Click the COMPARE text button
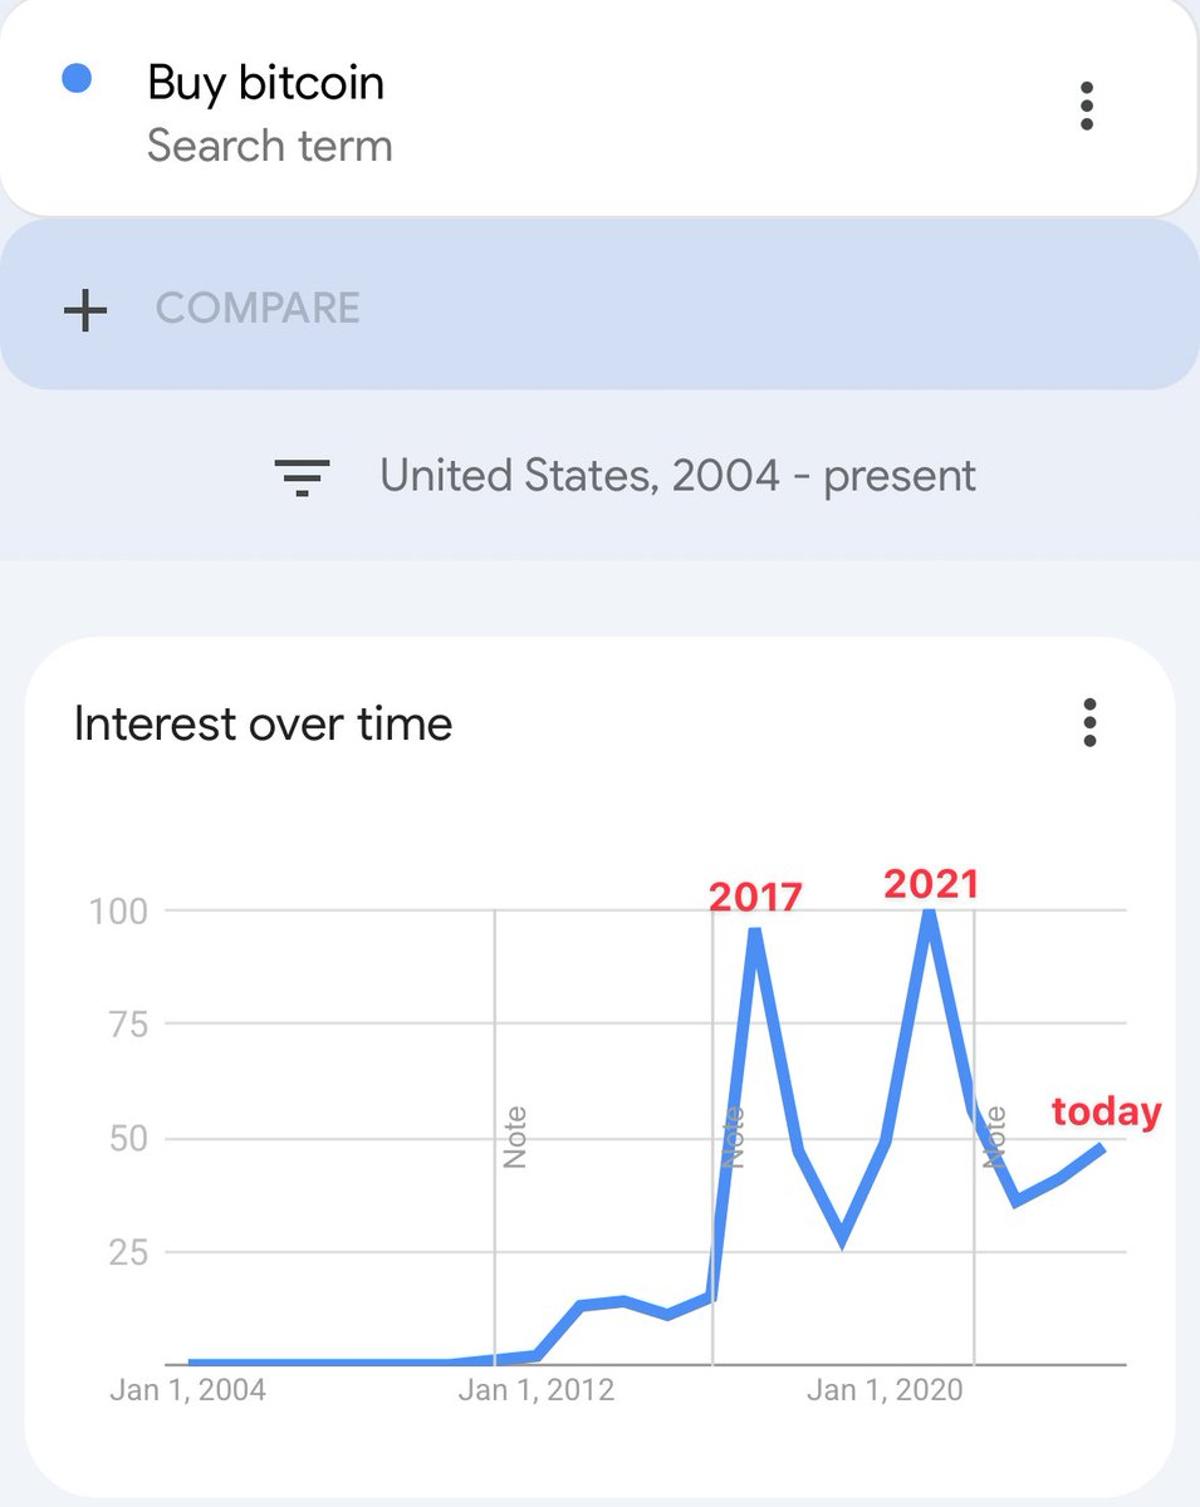The image size is (1200, 1507). tap(260, 308)
